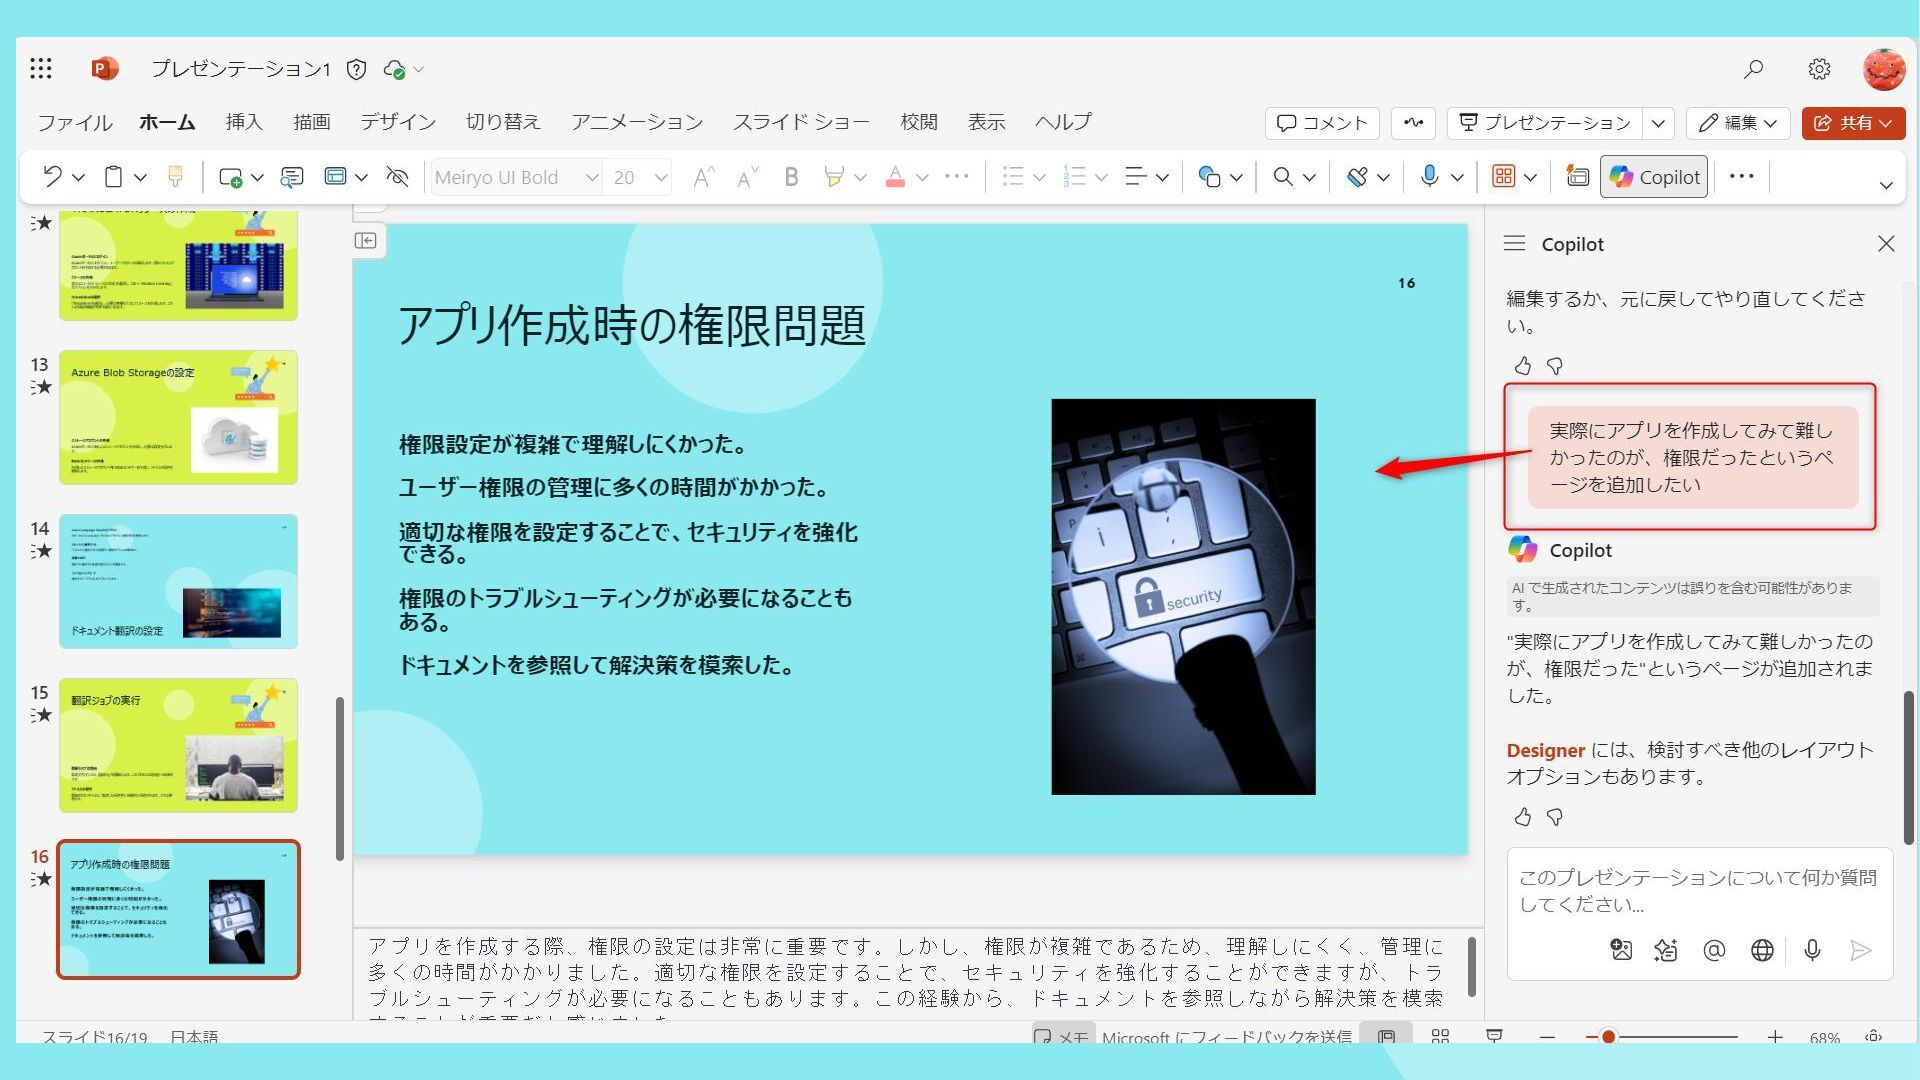Viewport: 1920px width, 1080px height.
Task: Click the undo arrow icon
Action: [52, 177]
